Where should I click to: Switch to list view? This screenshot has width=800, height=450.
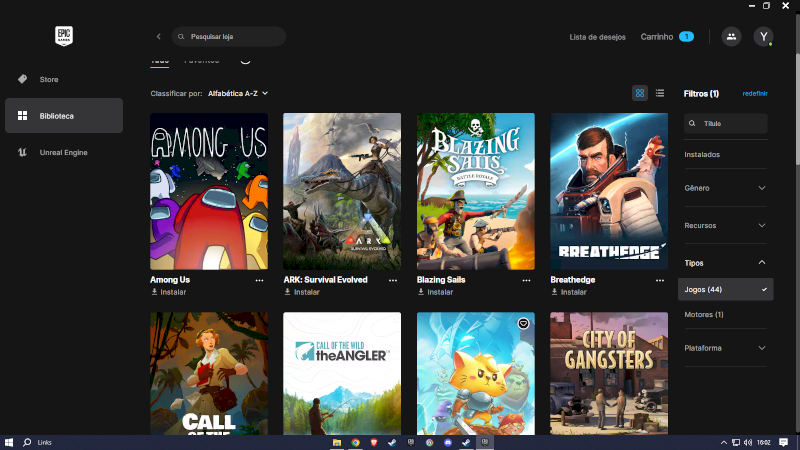click(x=660, y=93)
